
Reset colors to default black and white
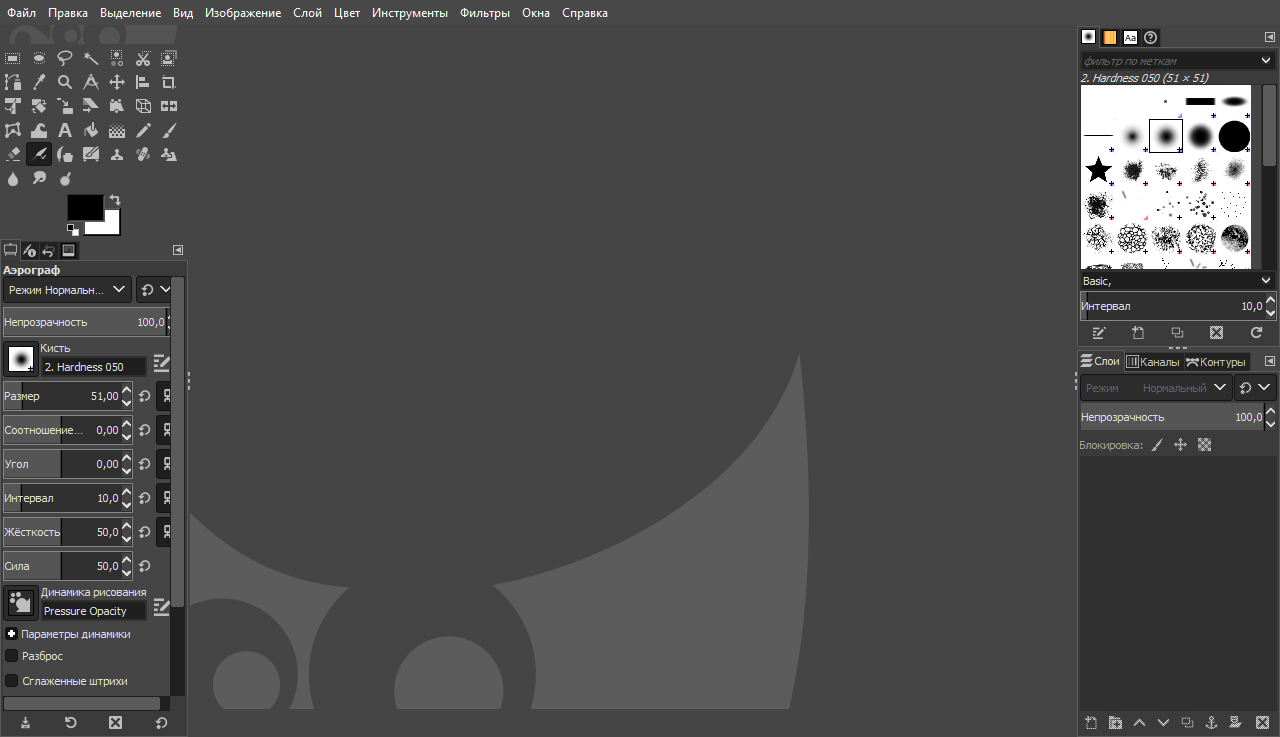pyautogui.click(x=73, y=230)
